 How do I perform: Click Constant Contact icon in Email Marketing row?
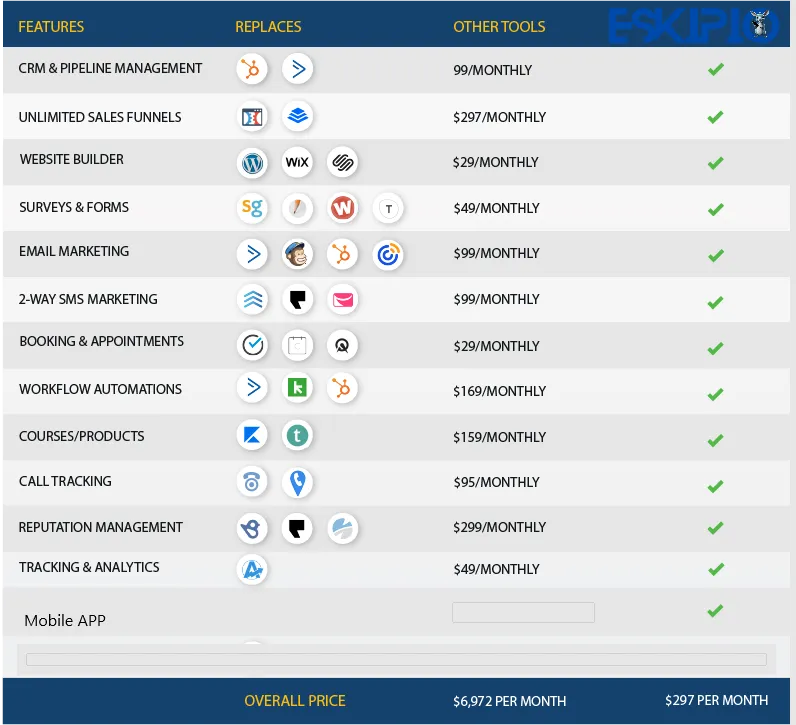click(x=388, y=254)
